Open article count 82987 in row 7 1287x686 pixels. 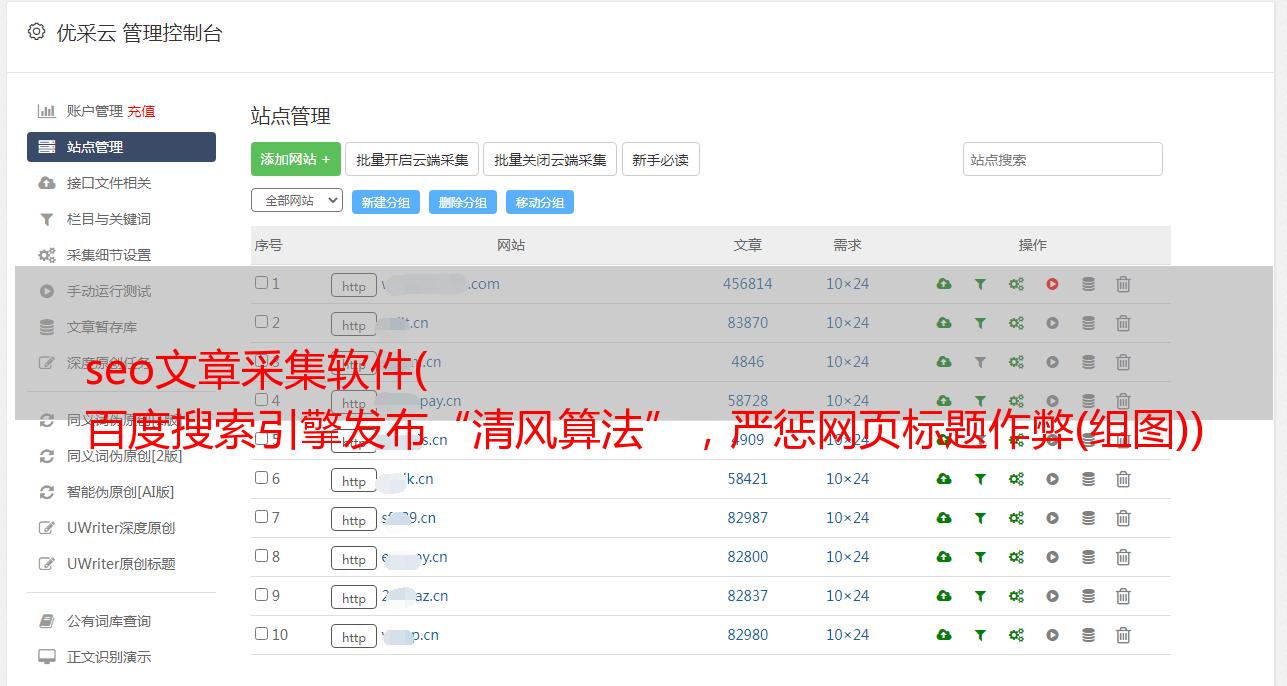tap(748, 518)
